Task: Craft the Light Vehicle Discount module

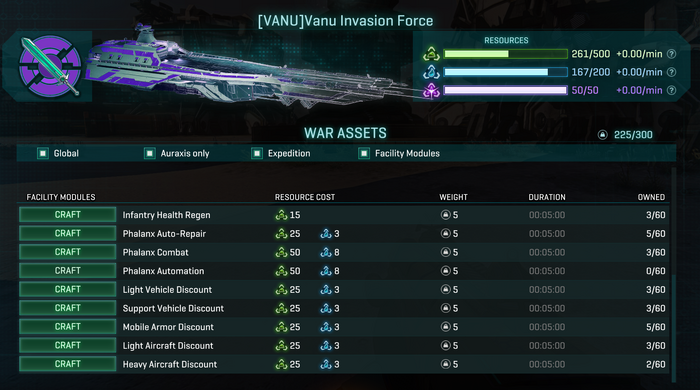Action: [x=67, y=290]
